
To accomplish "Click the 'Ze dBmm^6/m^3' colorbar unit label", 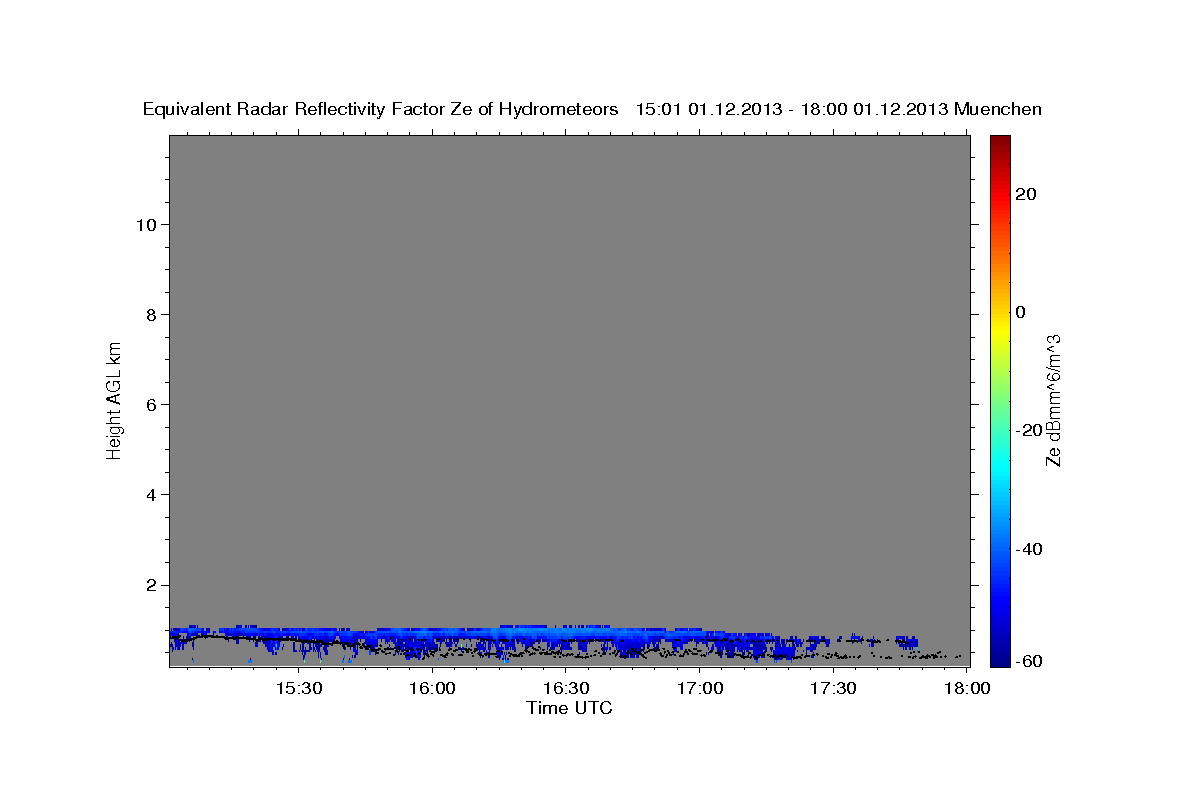I will pyautogui.click(x=1052, y=400).
